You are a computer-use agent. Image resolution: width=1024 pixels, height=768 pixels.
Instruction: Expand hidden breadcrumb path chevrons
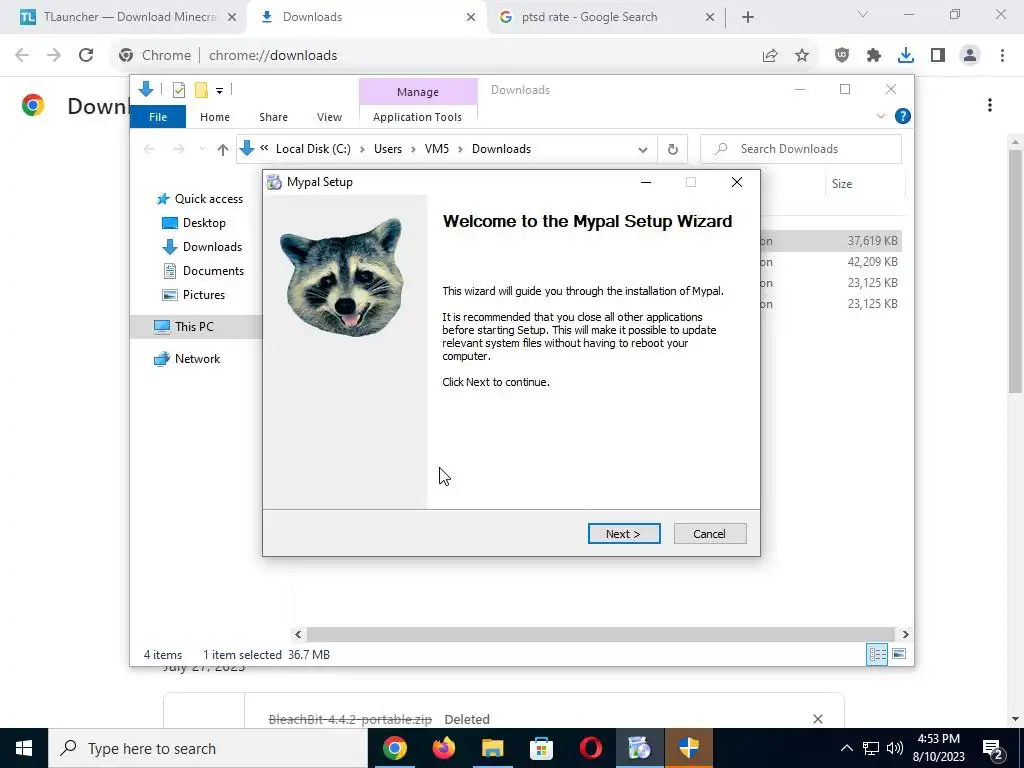[264, 148]
